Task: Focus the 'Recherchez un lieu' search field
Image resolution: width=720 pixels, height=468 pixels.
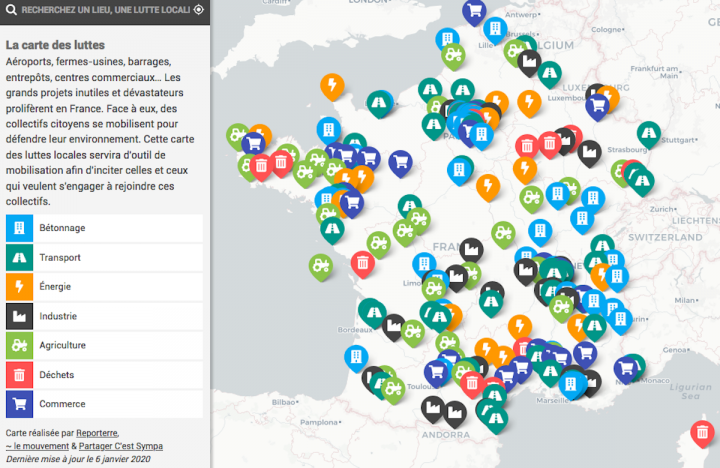Action: pos(100,10)
